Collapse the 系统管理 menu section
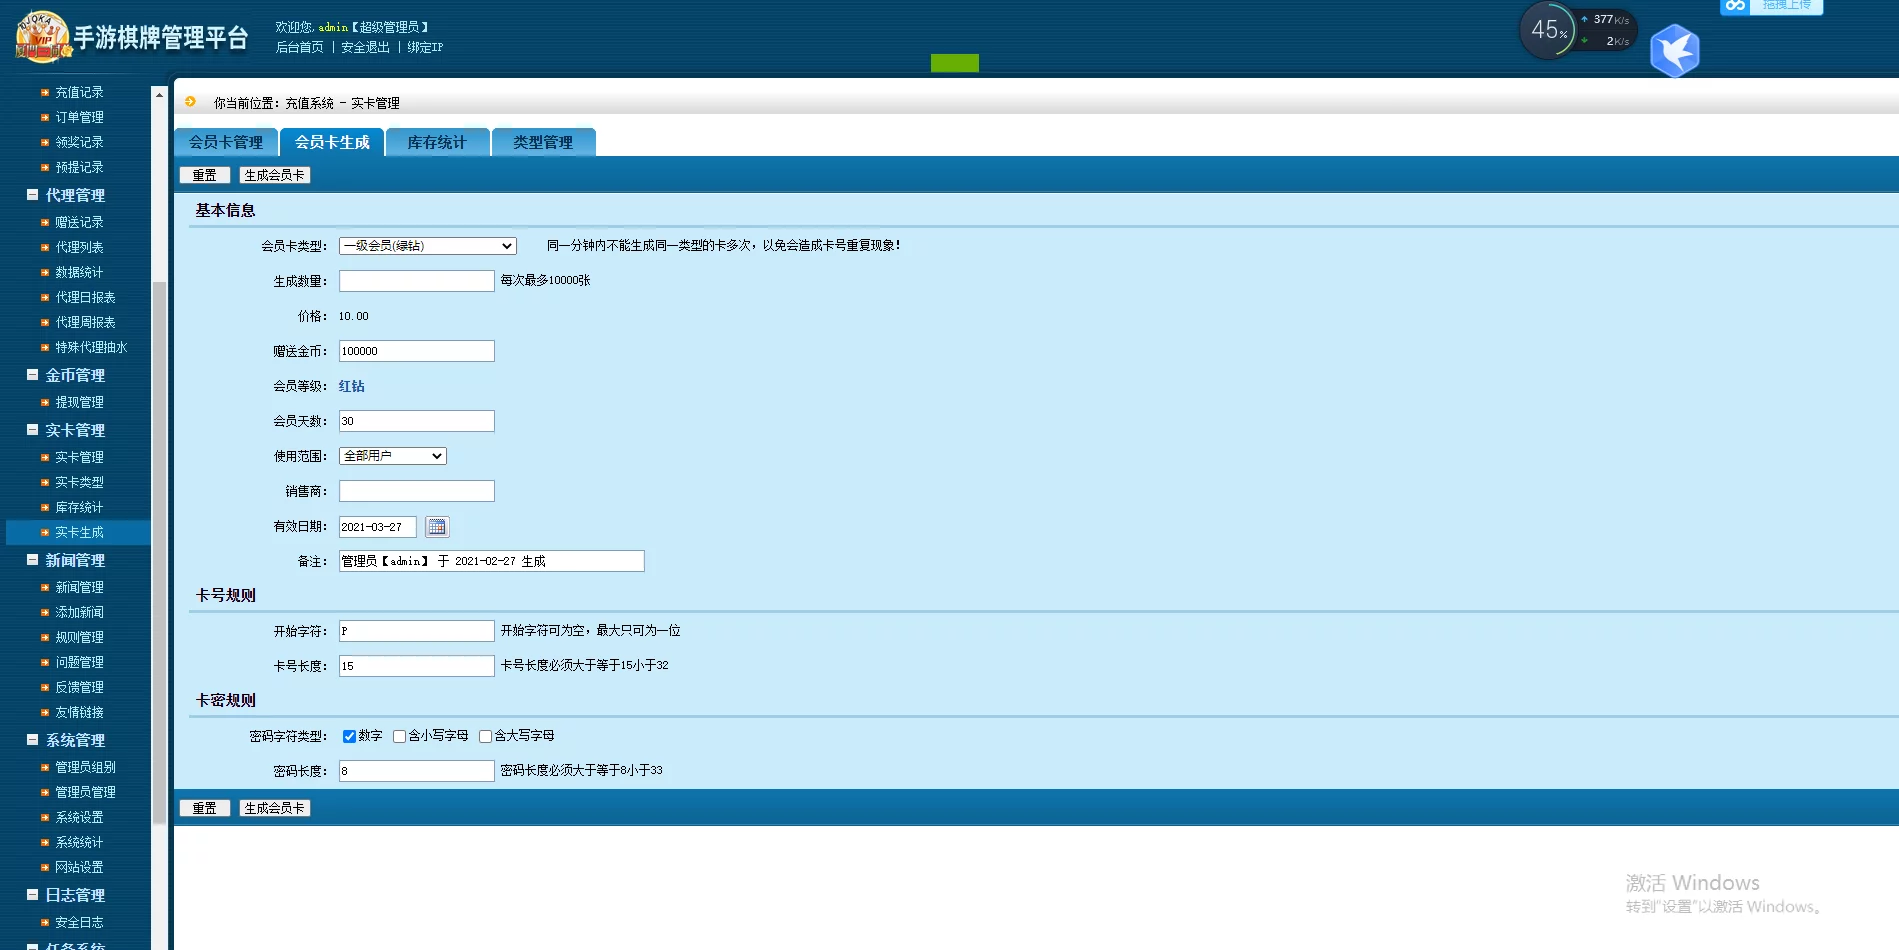 (32, 740)
